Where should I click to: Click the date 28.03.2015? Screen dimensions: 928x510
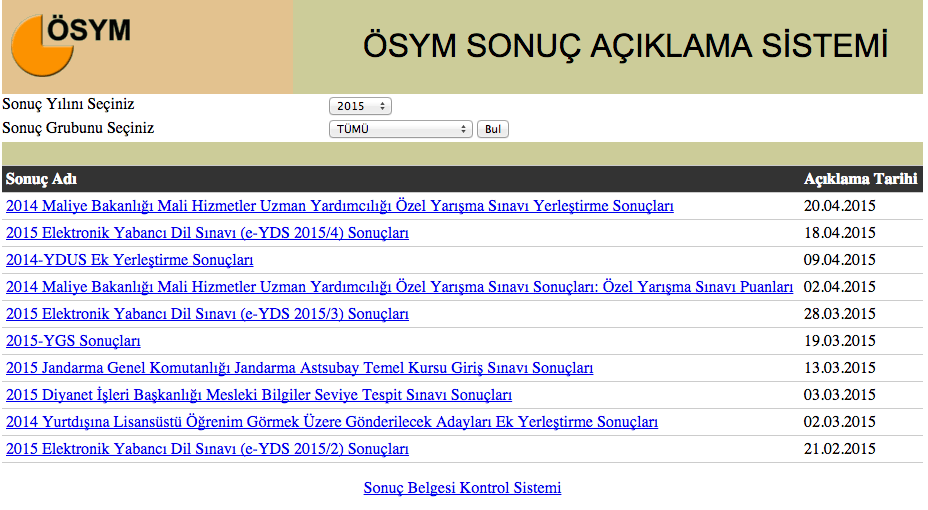839,314
